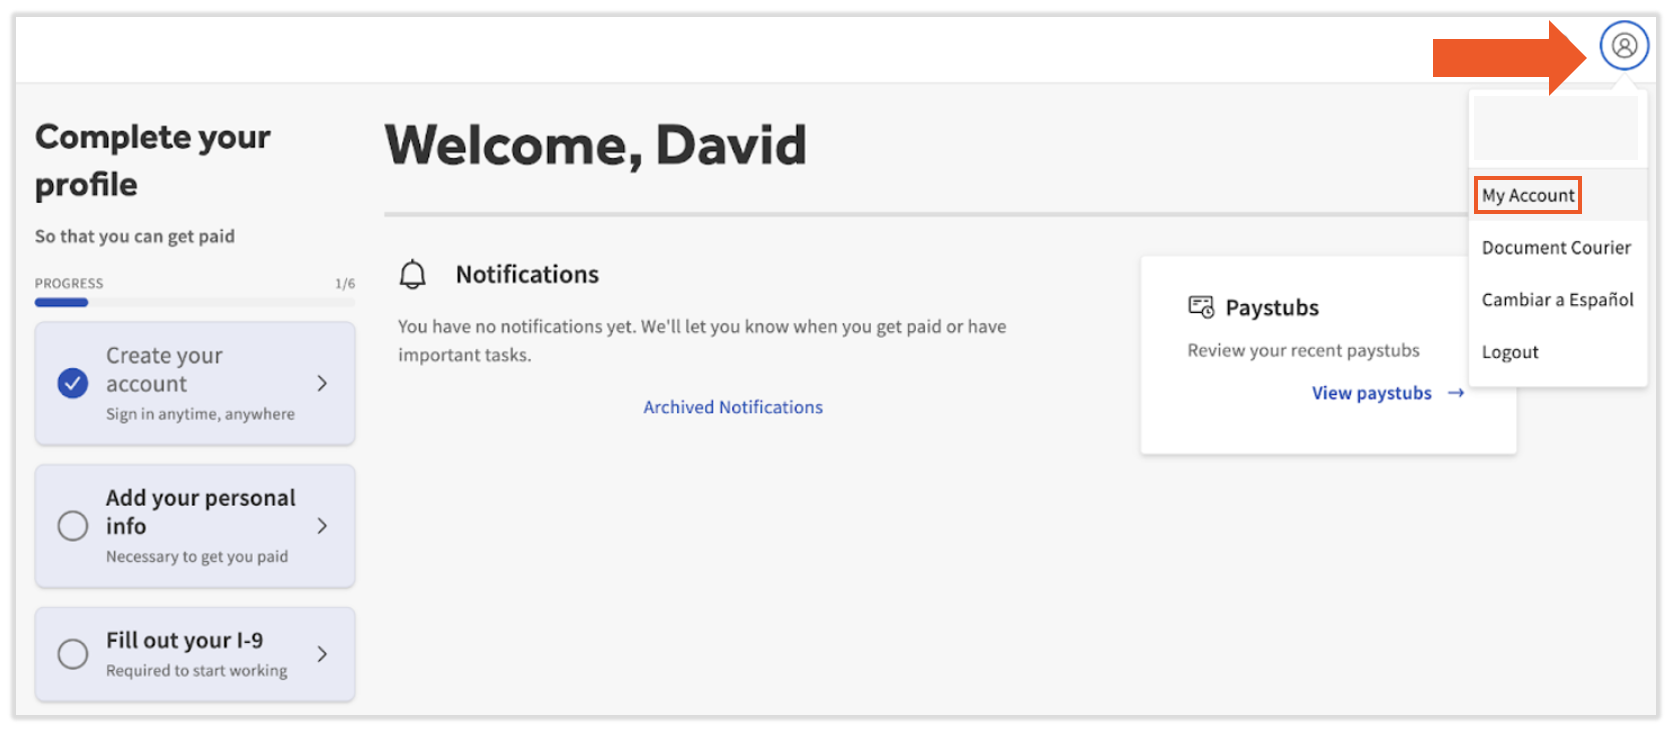Click the Paystubs card icon

[1201, 307]
